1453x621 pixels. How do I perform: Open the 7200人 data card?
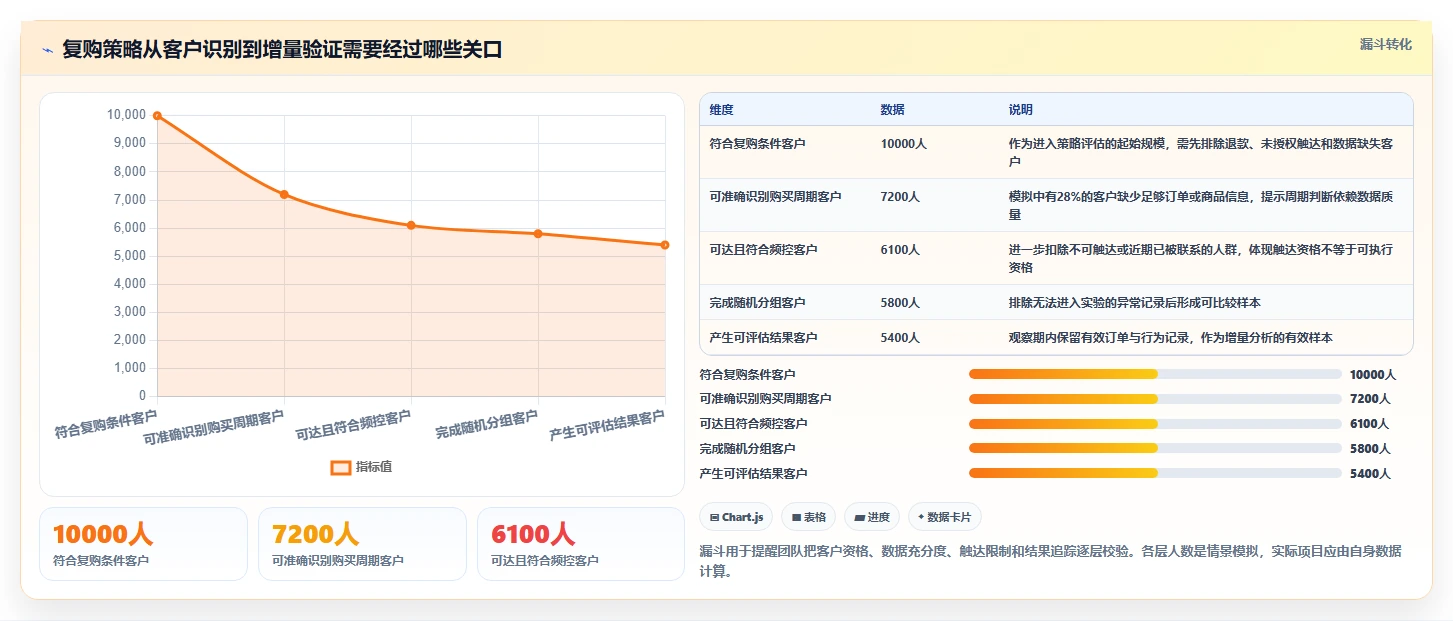point(362,544)
